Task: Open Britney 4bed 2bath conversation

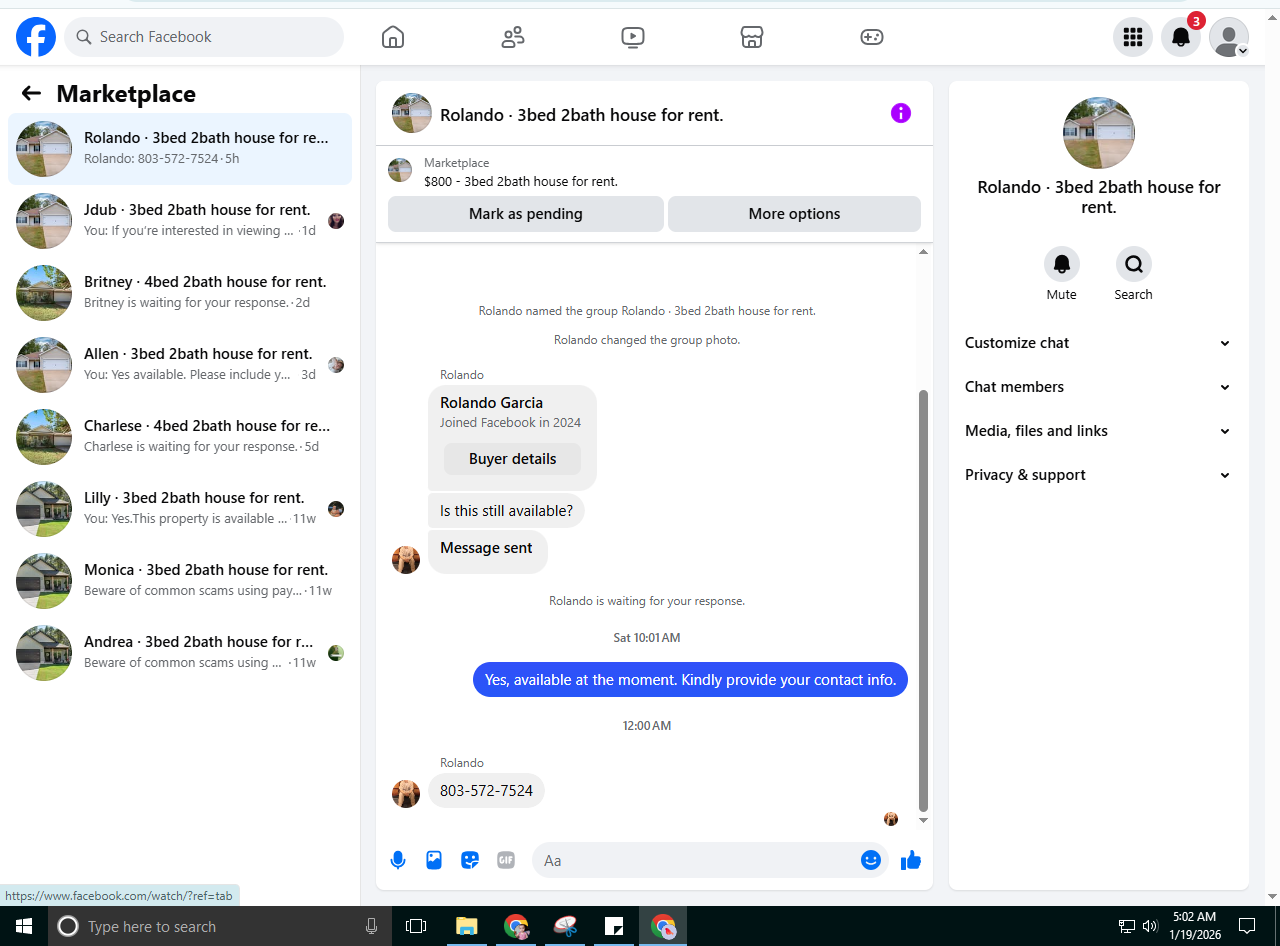Action: [x=180, y=293]
